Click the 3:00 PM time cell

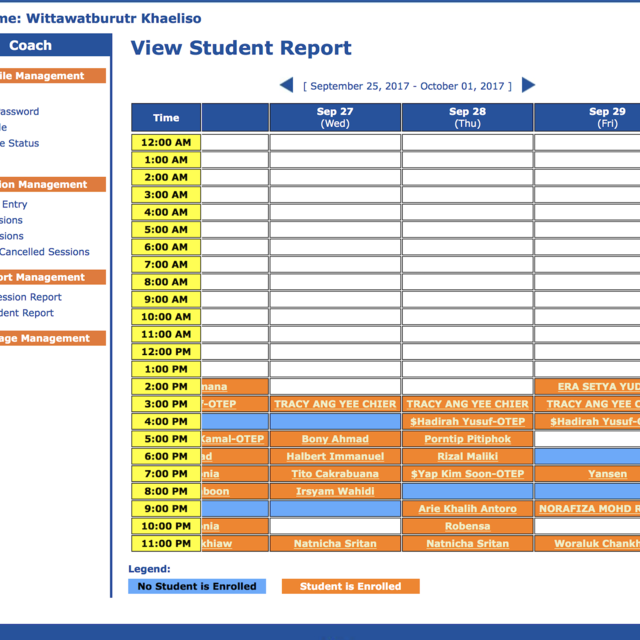(x=166, y=404)
